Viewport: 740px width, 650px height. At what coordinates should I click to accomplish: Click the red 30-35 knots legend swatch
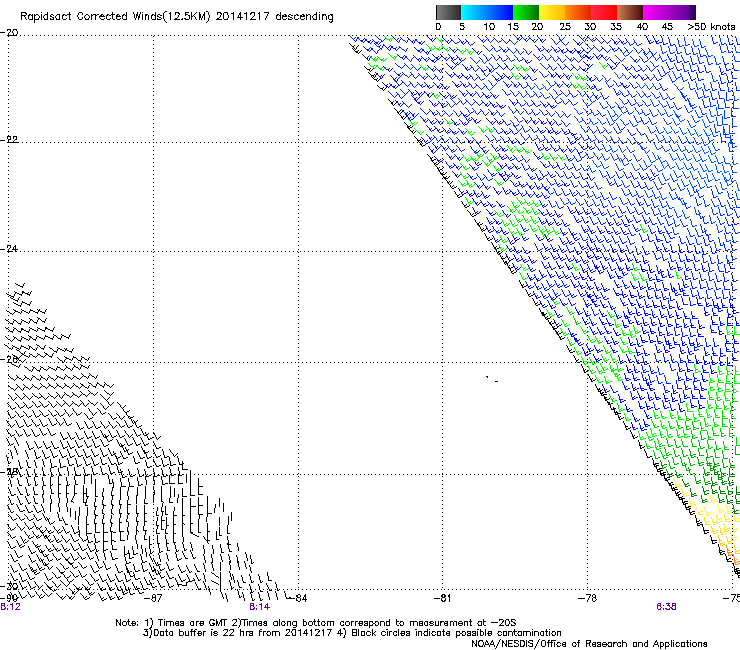tap(604, 12)
